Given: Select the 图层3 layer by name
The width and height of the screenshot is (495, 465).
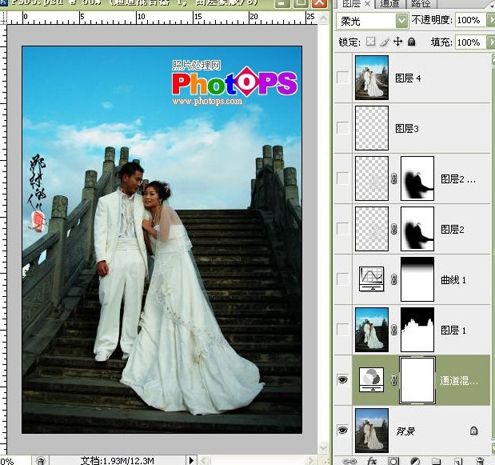Looking at the screenshot, I should click(x=407, y=128).
